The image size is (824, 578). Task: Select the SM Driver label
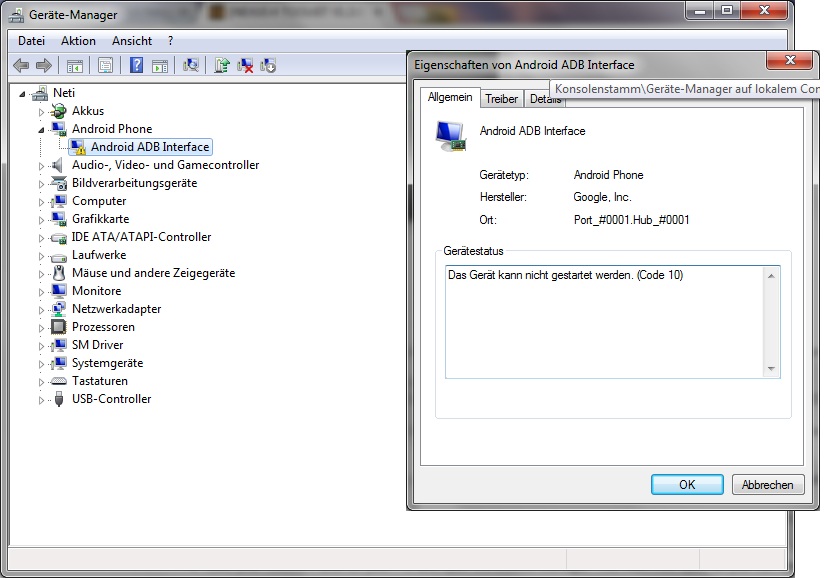click(x=98, y=345)
